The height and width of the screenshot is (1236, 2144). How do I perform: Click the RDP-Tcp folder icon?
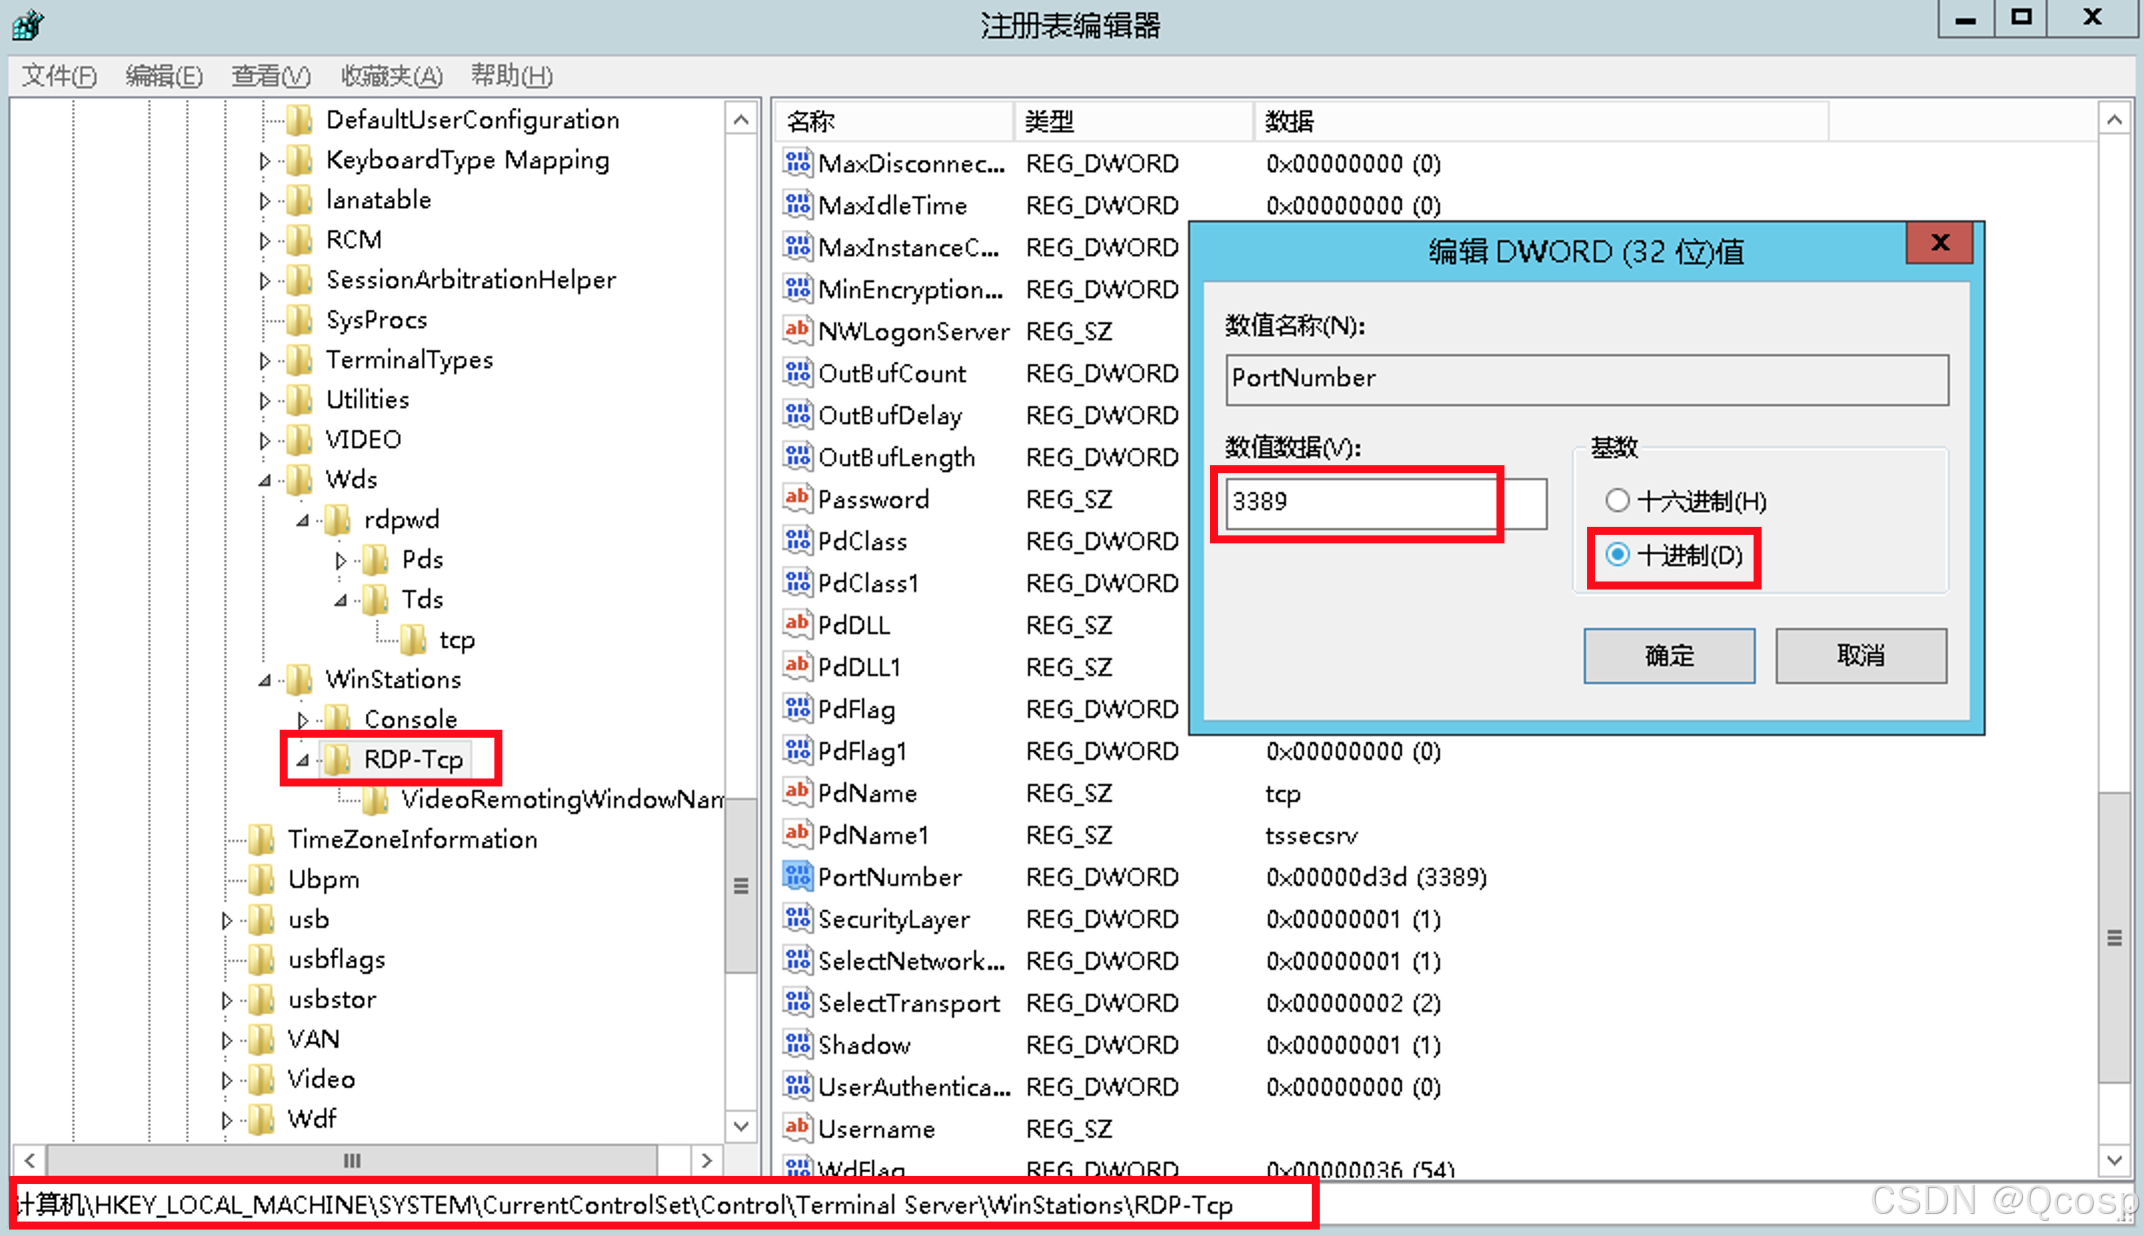pos(339,759)
